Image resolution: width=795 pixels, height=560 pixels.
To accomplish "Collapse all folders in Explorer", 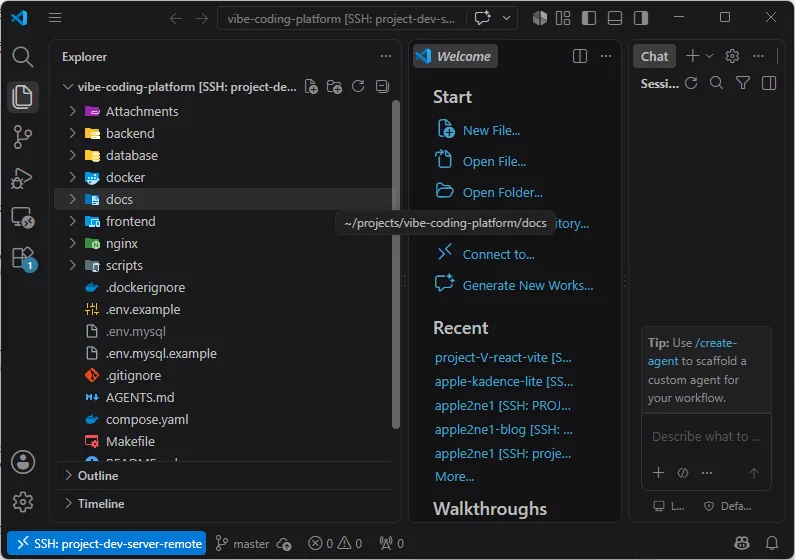I will pos(383,86).
